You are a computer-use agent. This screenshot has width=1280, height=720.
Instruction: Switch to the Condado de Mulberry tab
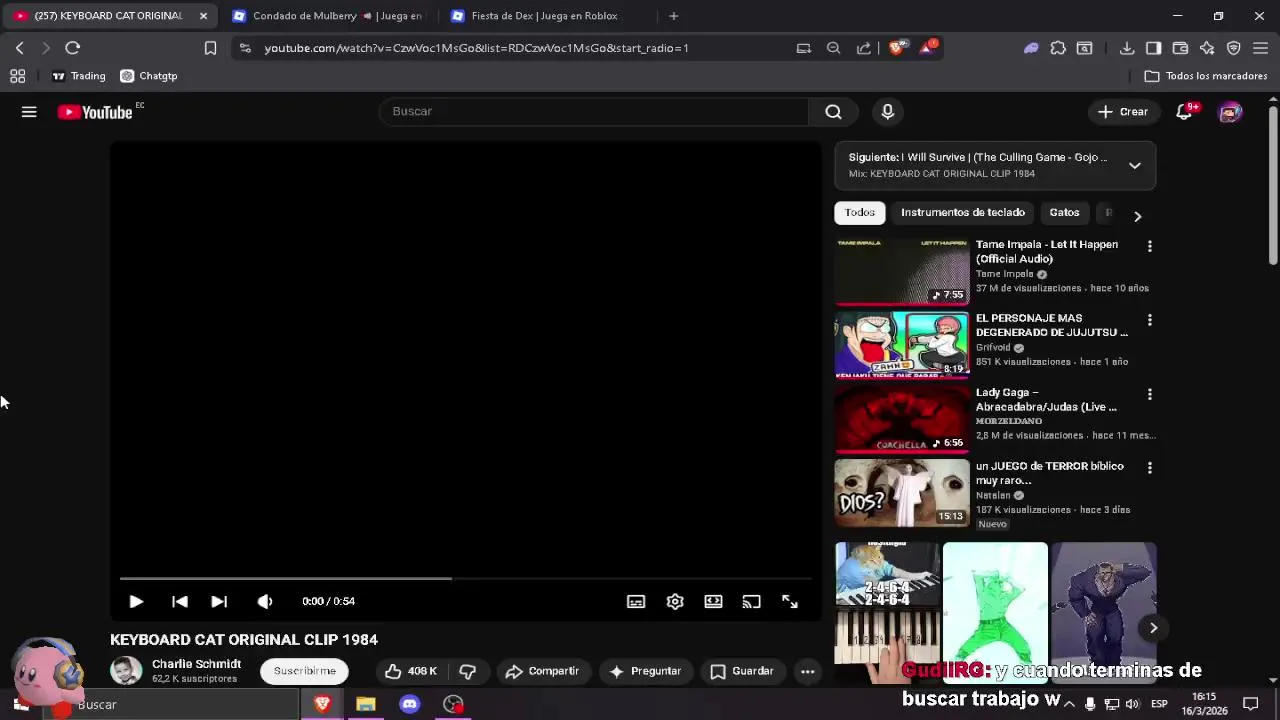(327, 16)
